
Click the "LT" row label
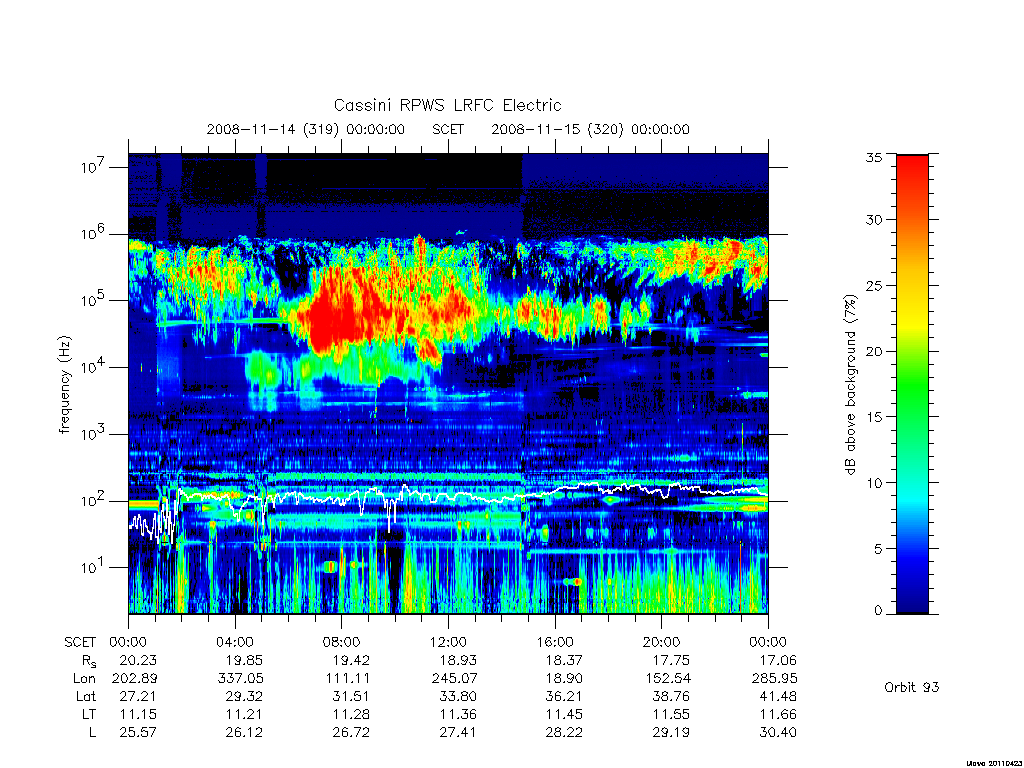pos(89,714)
